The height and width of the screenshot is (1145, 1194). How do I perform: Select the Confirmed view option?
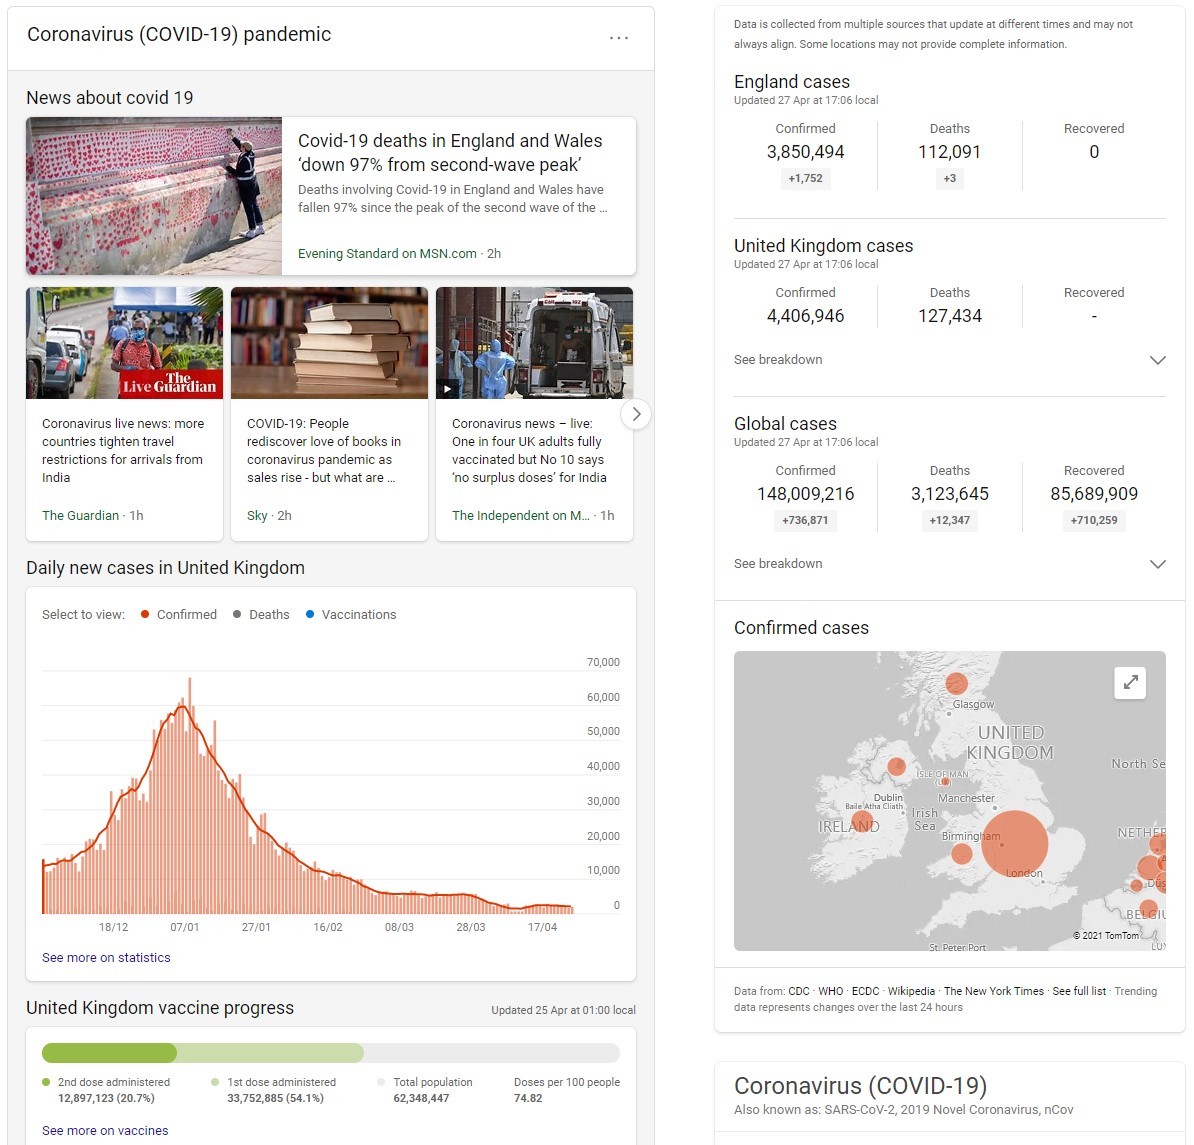coord(179,615)
